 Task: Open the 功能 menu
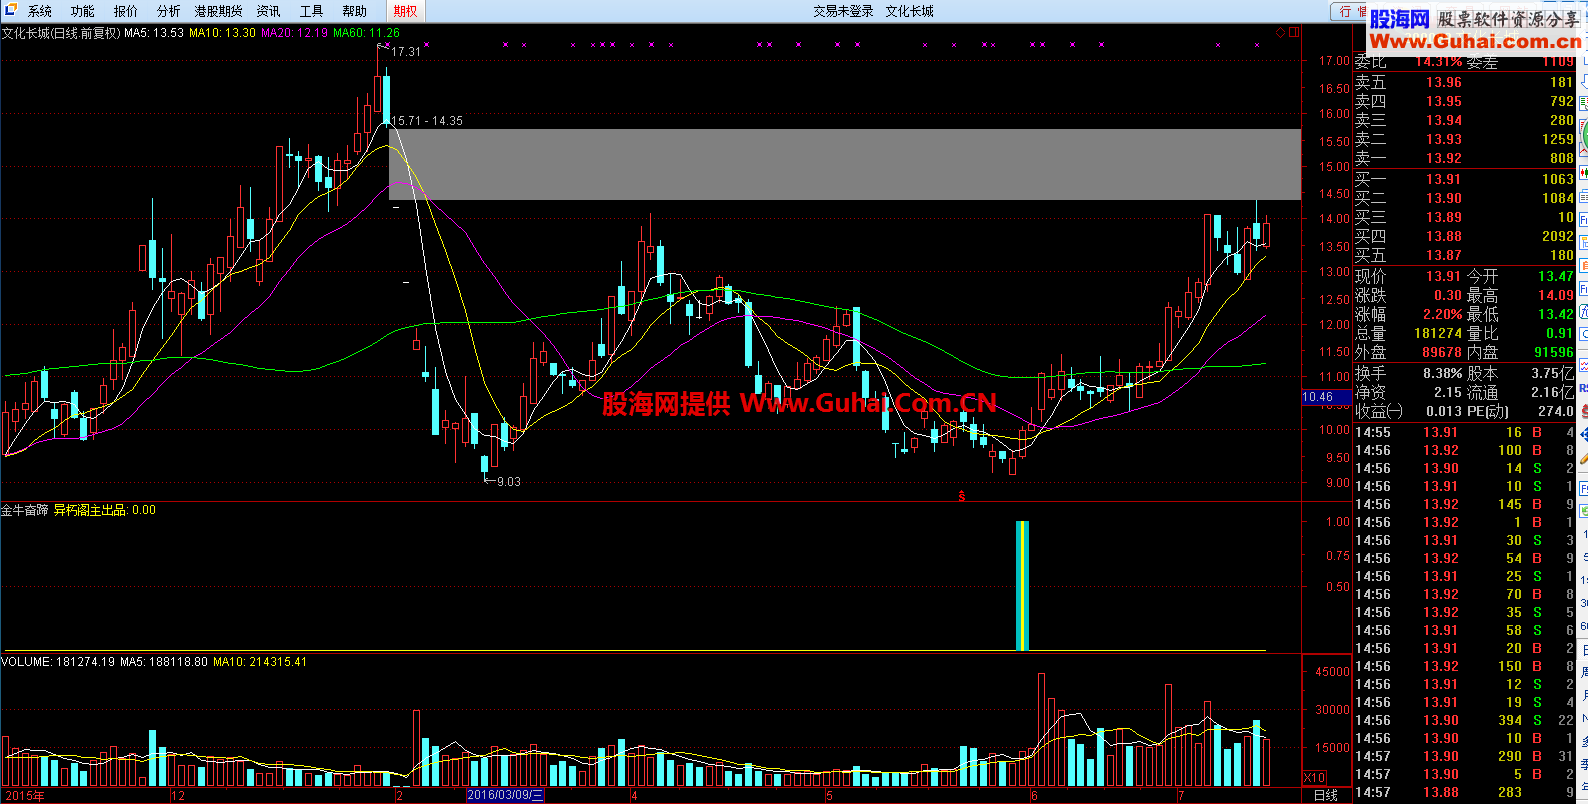pos(83,11)
